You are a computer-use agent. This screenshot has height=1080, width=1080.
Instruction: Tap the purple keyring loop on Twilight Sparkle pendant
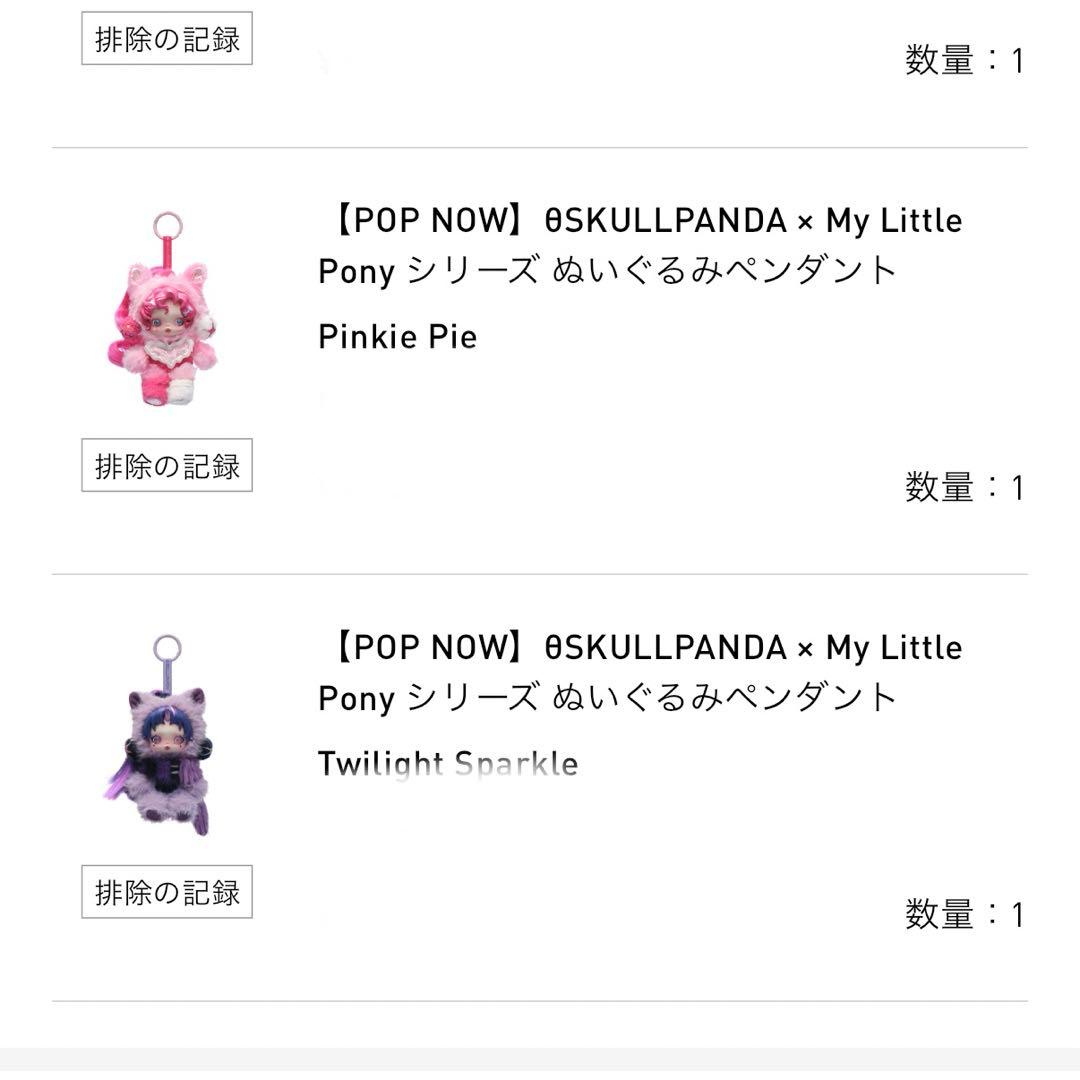click(x=168, y=648)
